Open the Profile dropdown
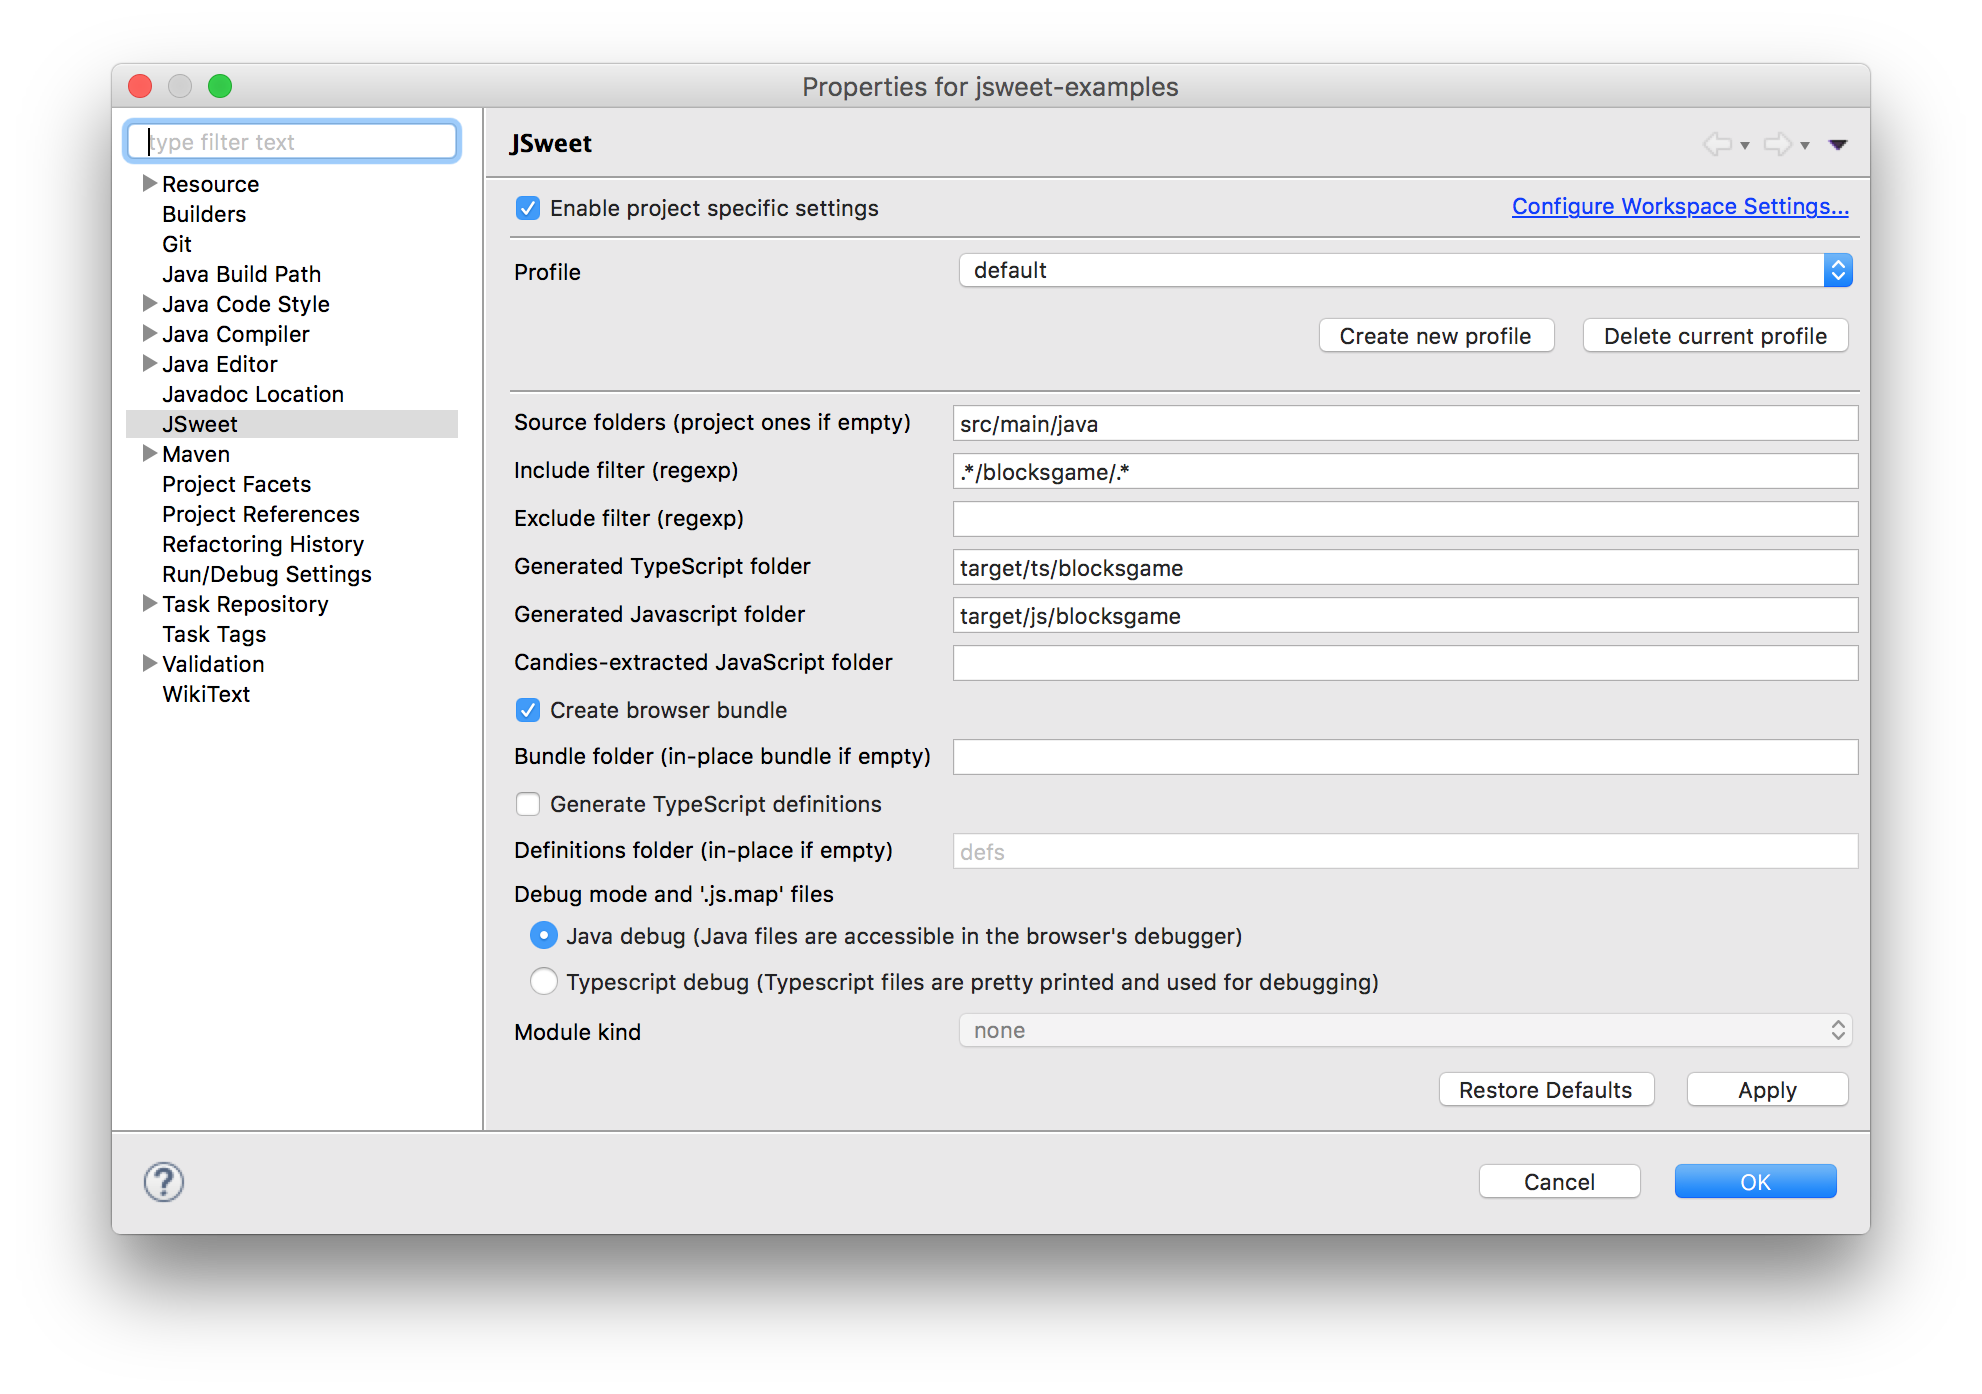The image size is (1982, 1394). 1405,270
